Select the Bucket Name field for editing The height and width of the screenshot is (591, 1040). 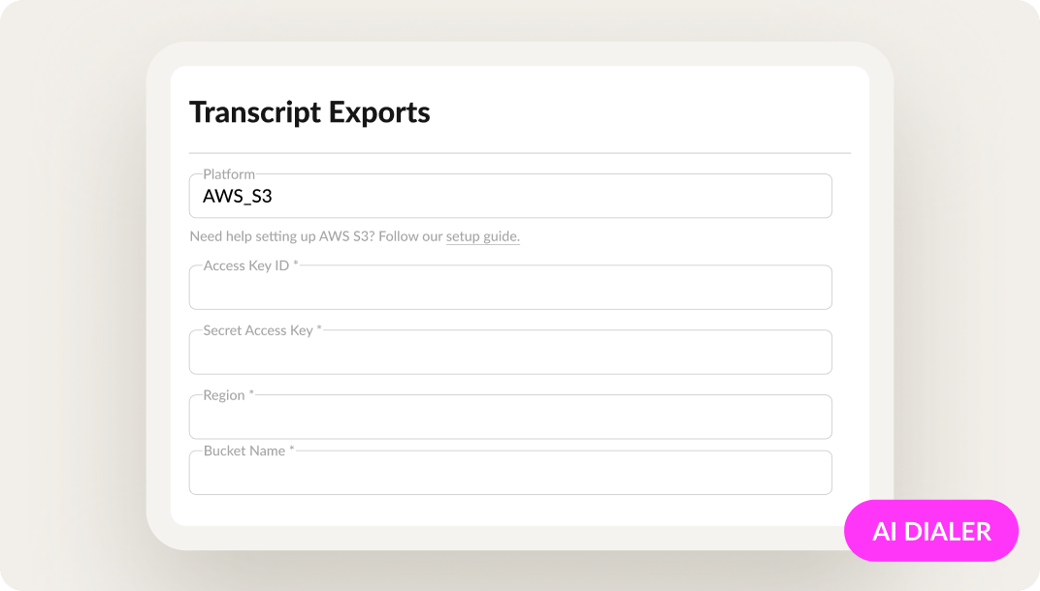[510, 472]
